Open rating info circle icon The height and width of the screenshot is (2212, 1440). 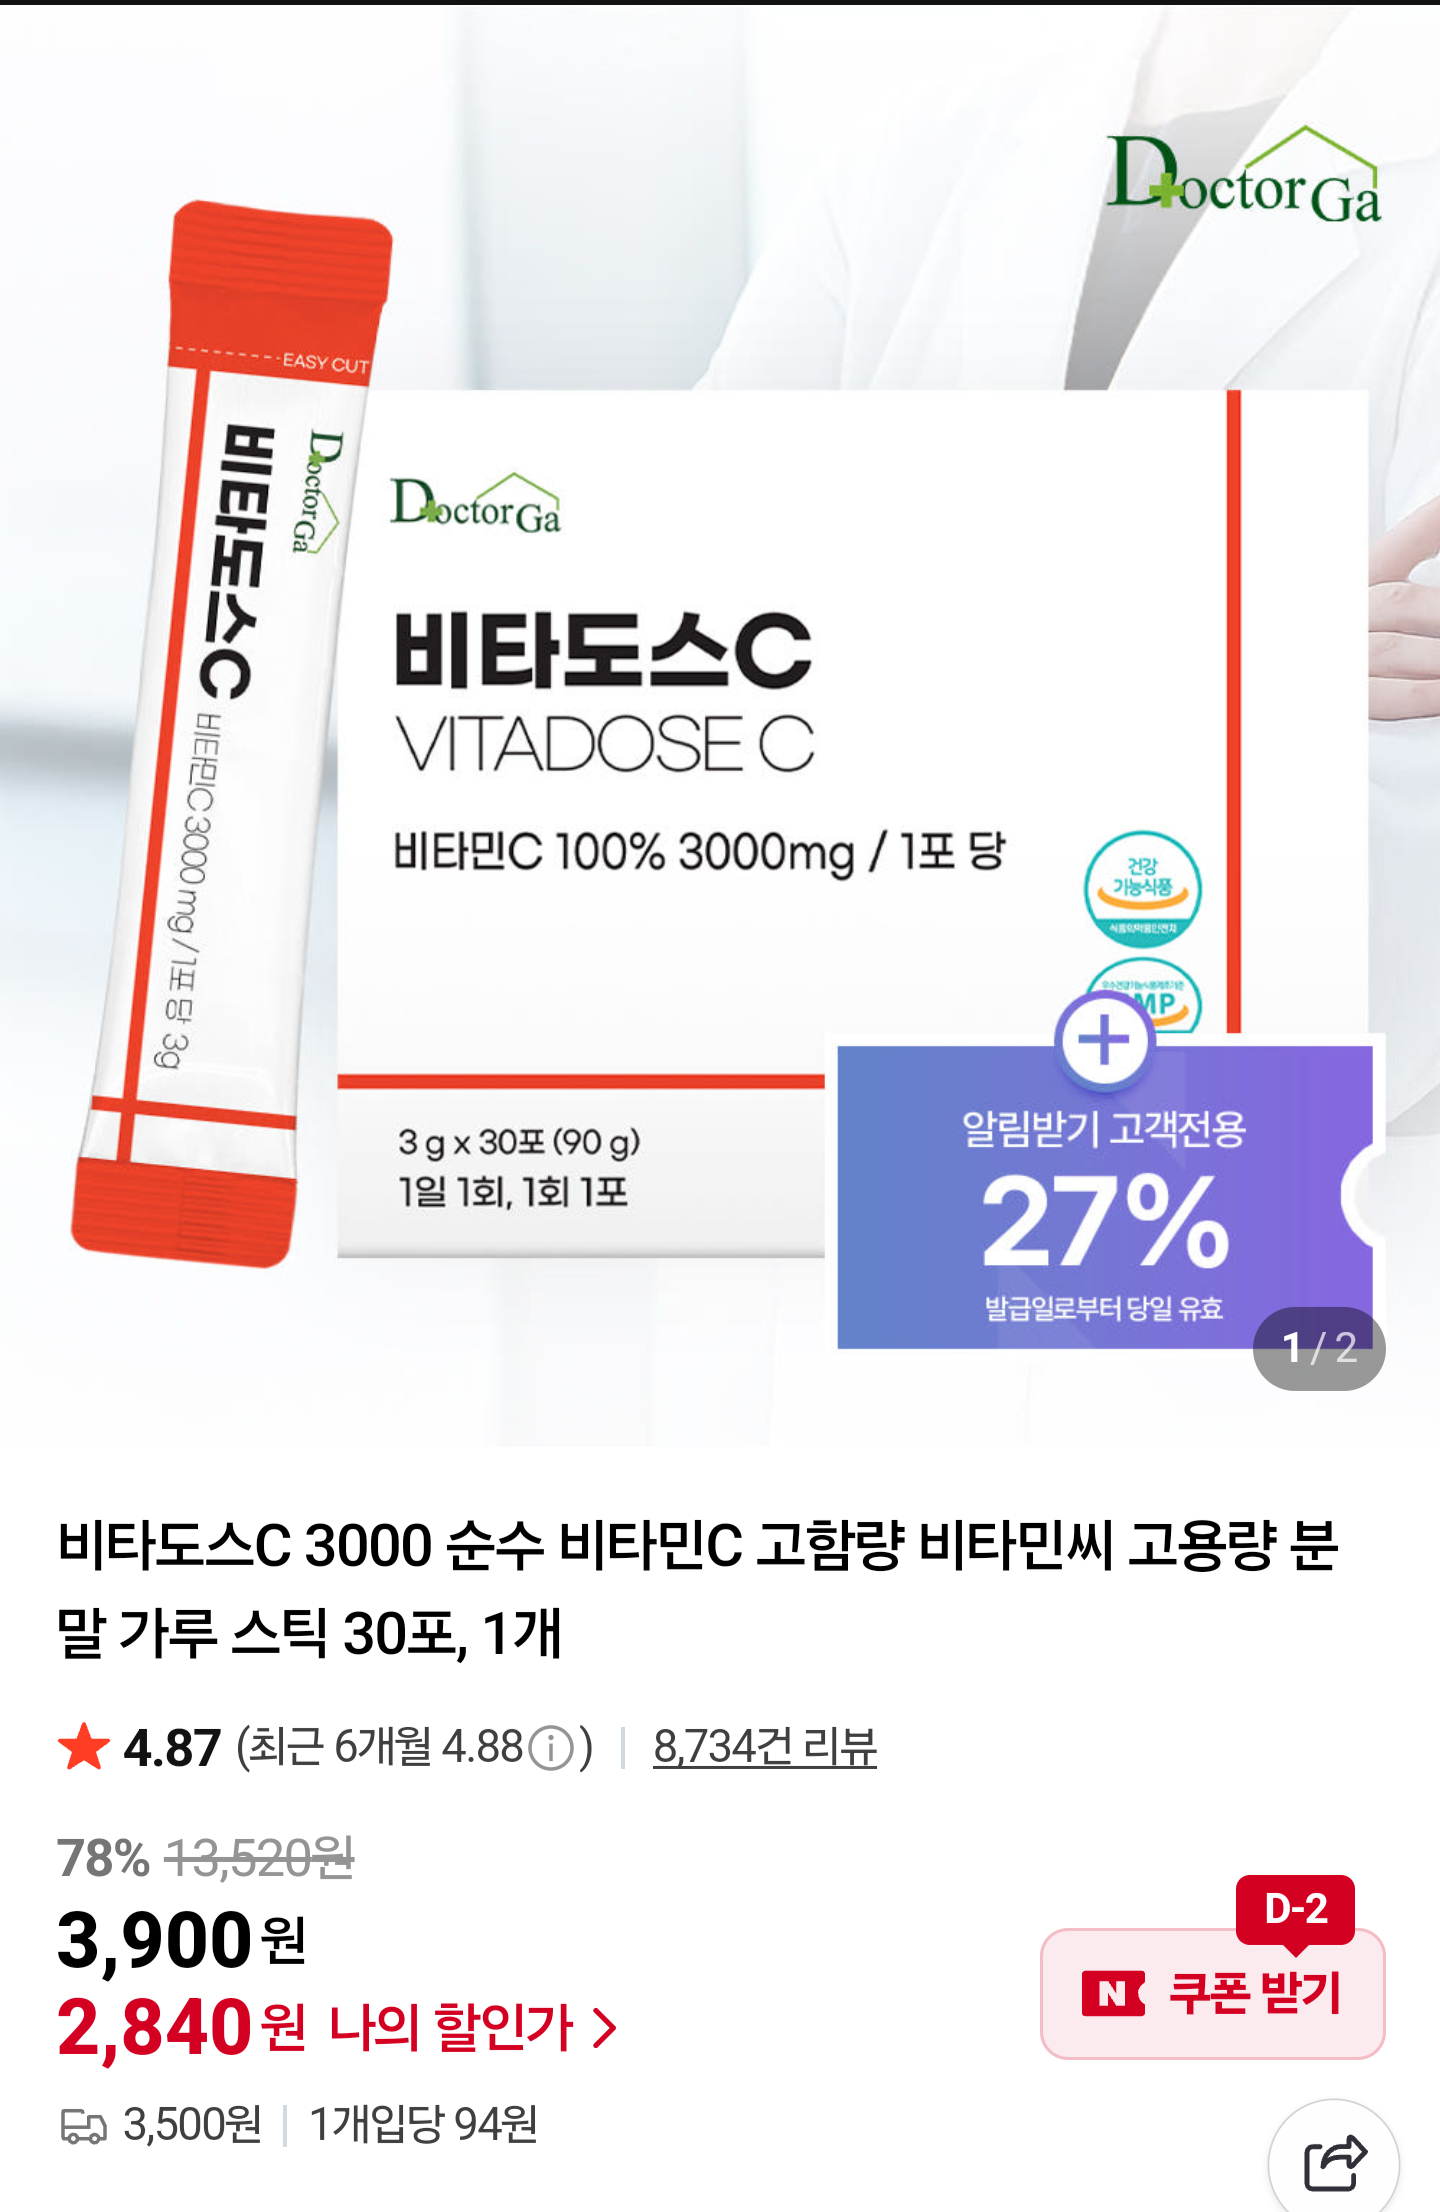click(550, 1749)
